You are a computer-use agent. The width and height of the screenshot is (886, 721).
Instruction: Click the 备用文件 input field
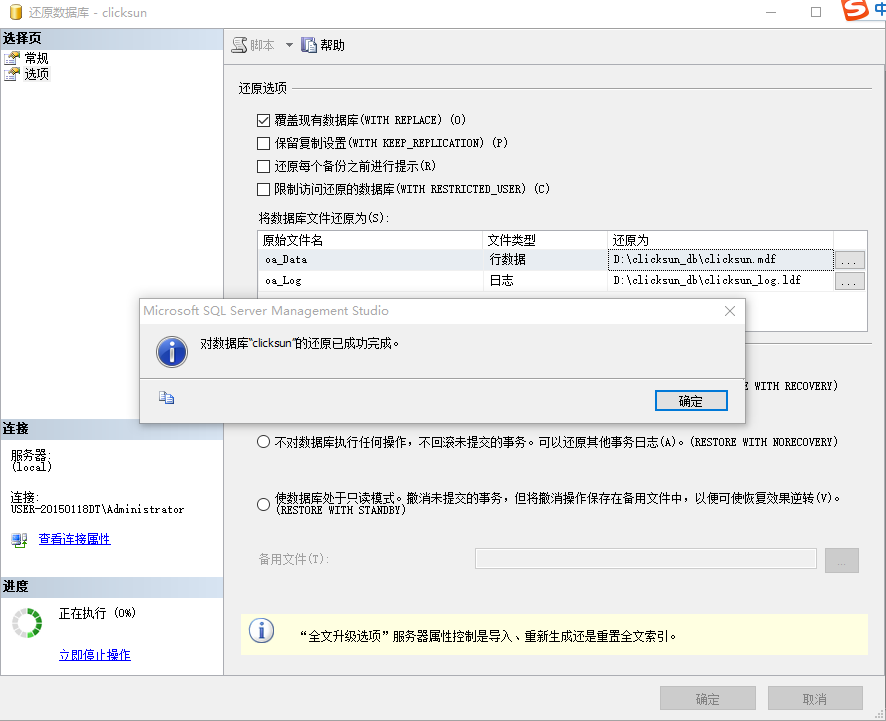point(645,559)
